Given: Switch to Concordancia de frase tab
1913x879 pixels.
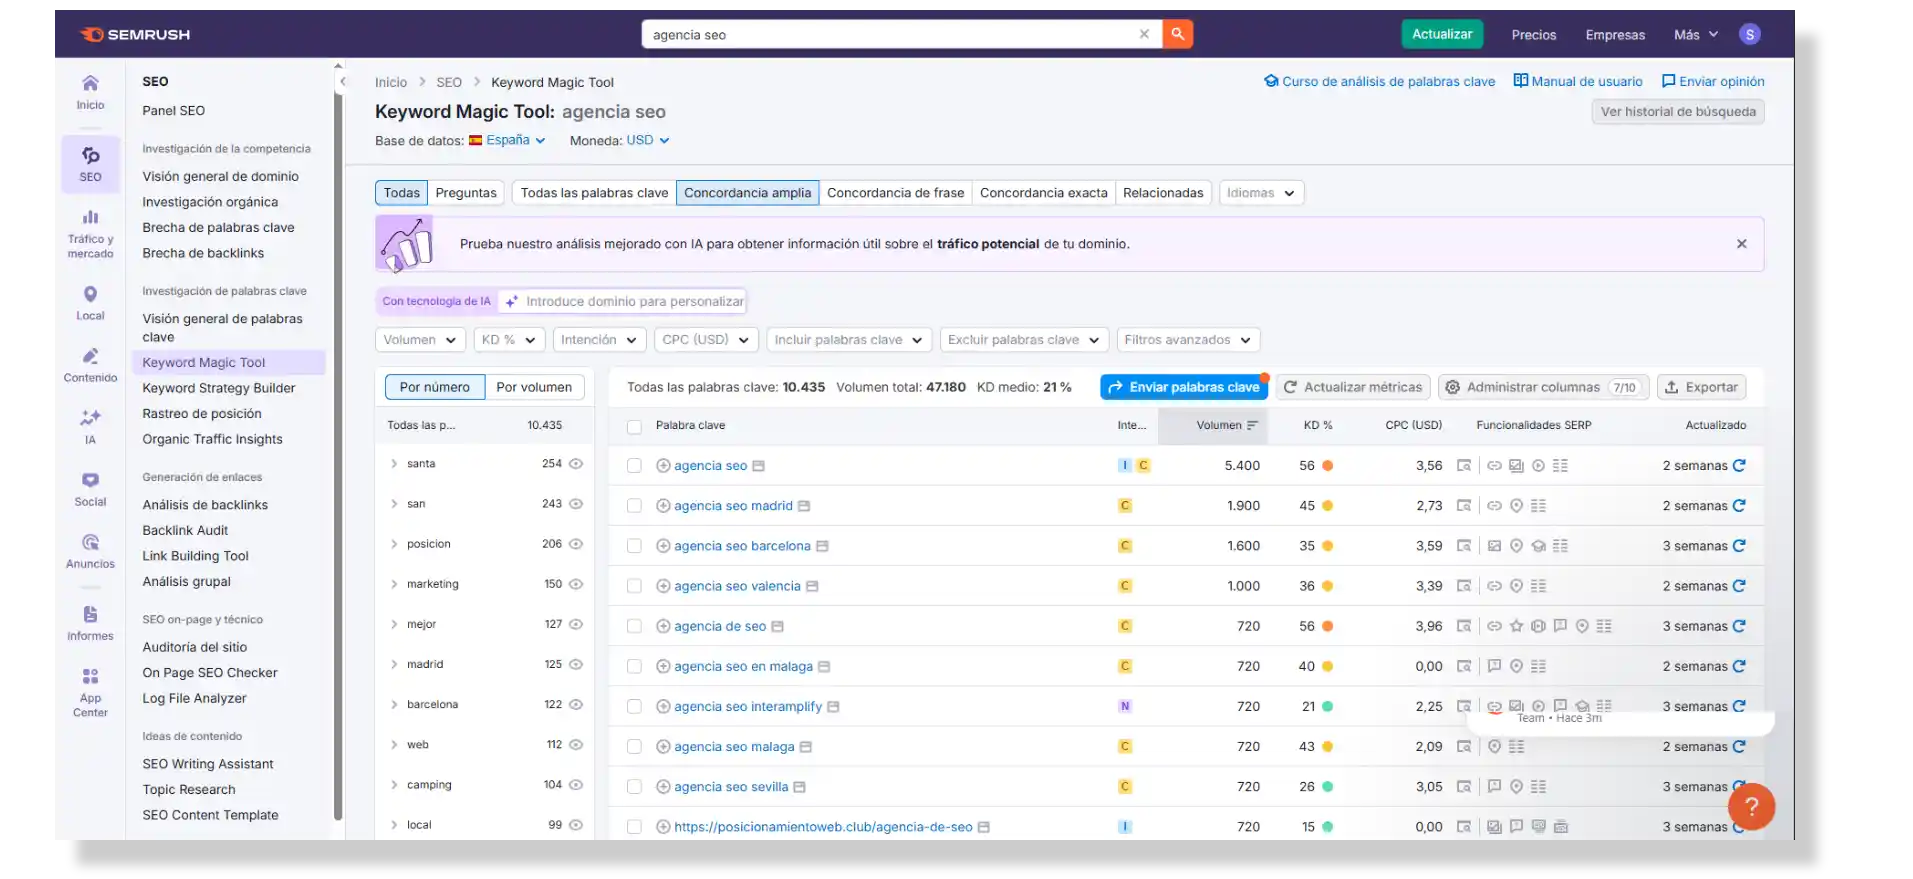Looking at the screenshot, I should coord(895,193).
